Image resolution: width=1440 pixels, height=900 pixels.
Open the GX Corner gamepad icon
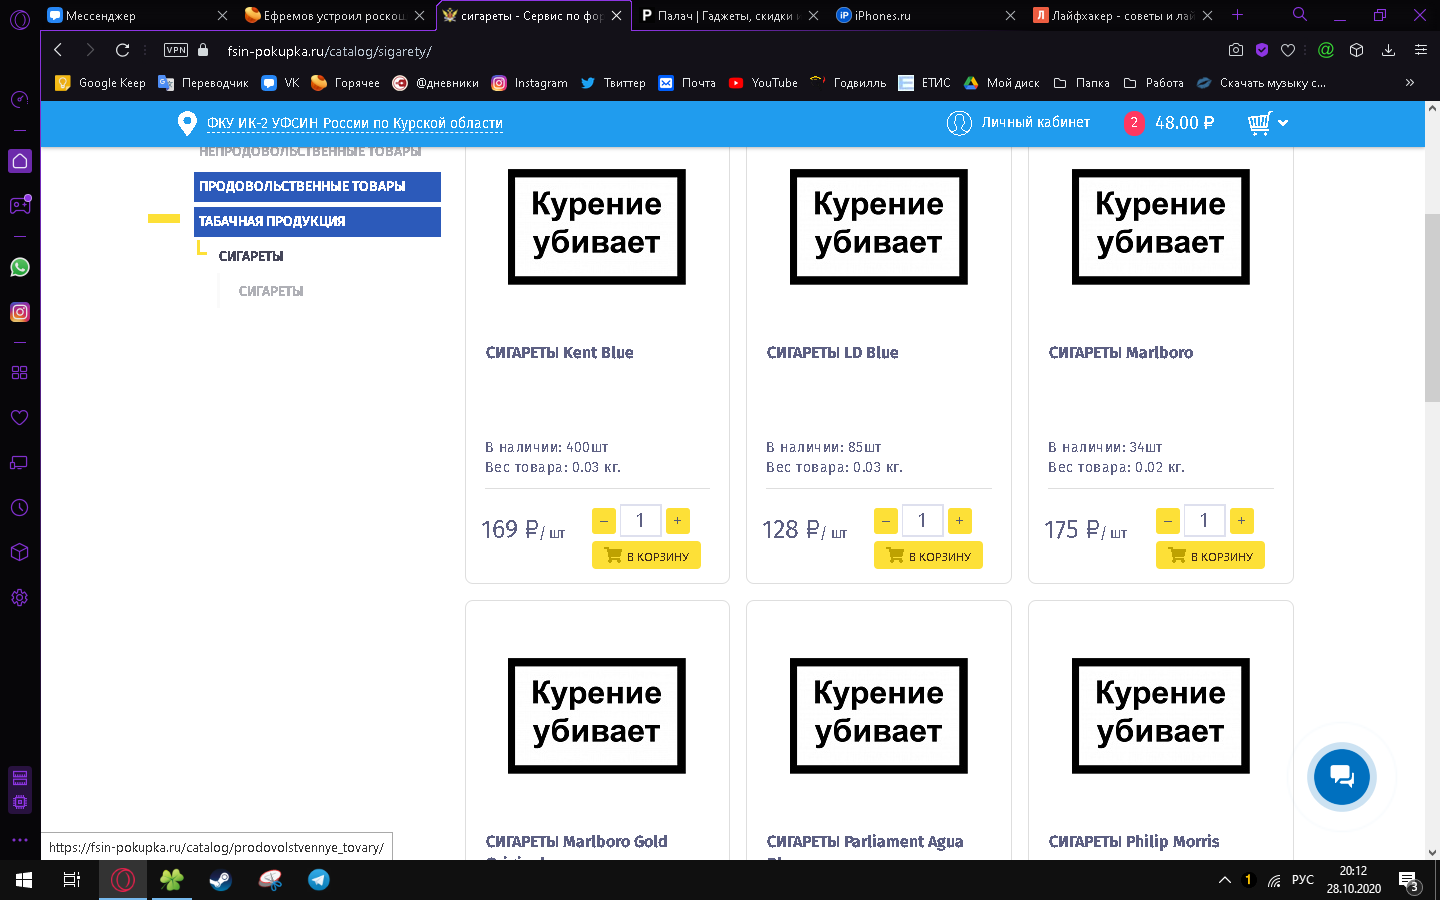coord(19,205)
